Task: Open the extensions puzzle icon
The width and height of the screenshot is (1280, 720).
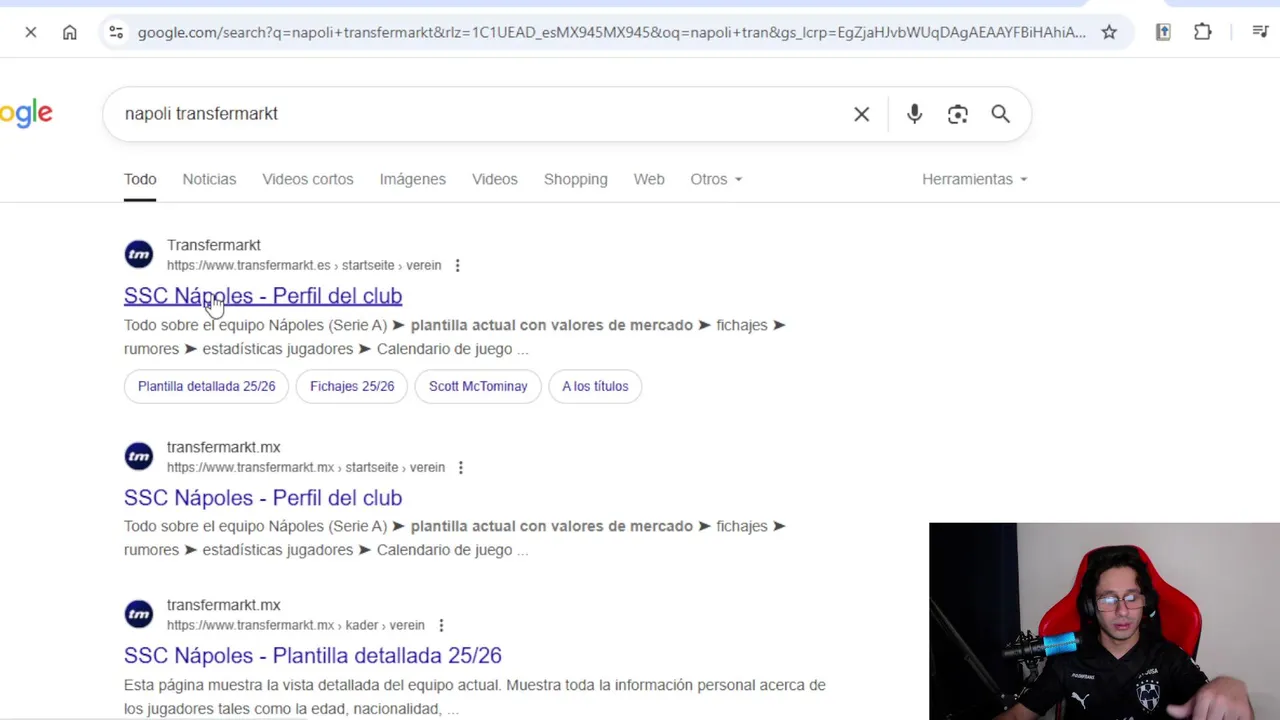Action: point(1203,32)
